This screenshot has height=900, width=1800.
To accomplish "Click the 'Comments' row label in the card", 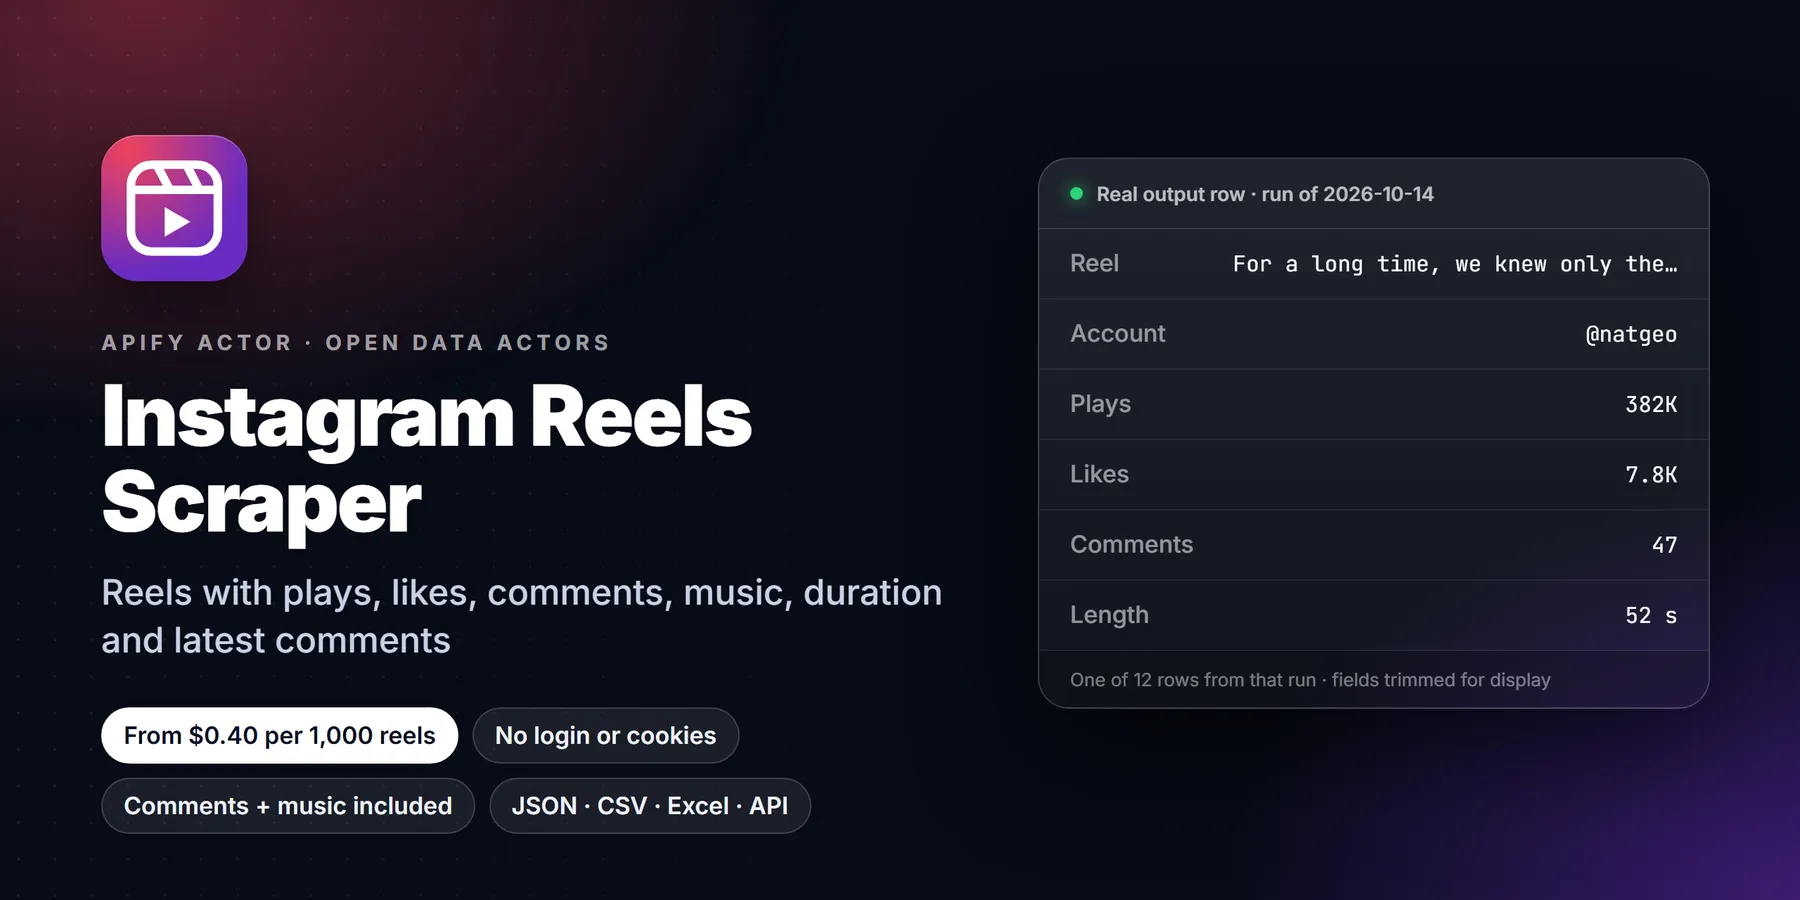I will click(x=1131, y=544).
